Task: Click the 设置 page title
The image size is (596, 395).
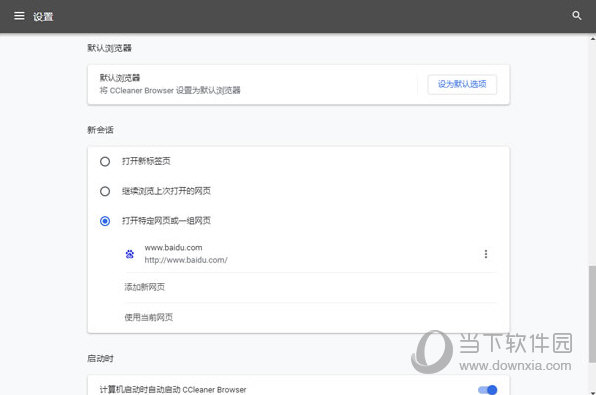Action: 43,16
